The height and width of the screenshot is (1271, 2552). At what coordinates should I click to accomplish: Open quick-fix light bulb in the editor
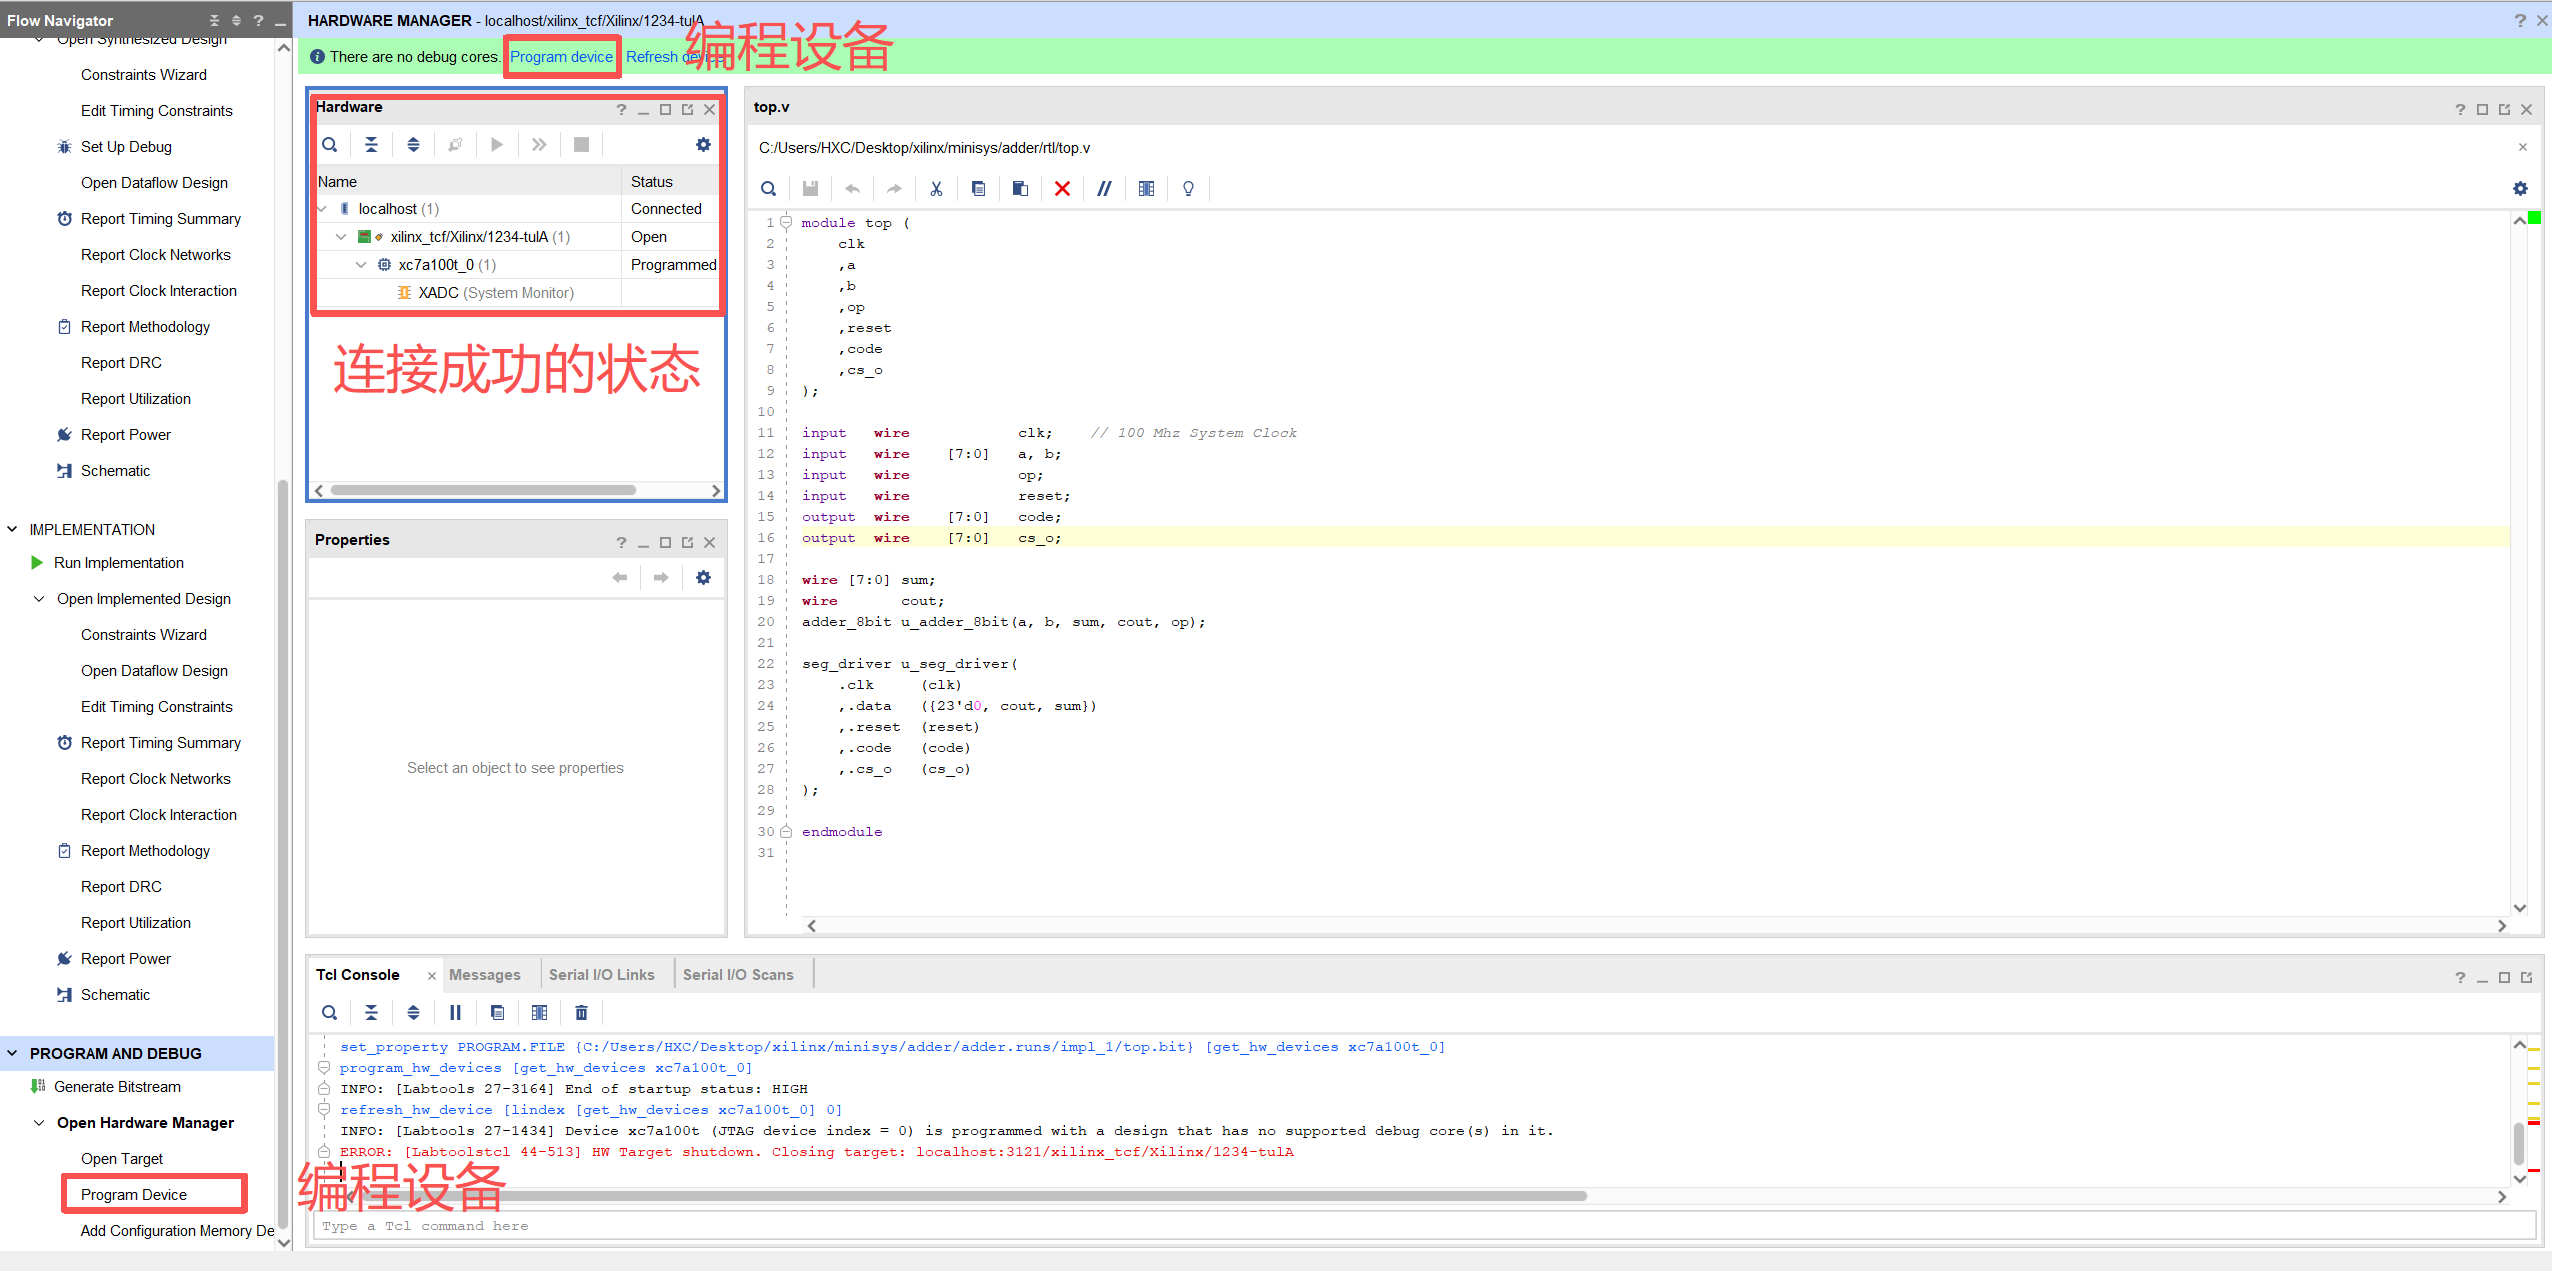pyautogui.click(x=1187, y=188)
